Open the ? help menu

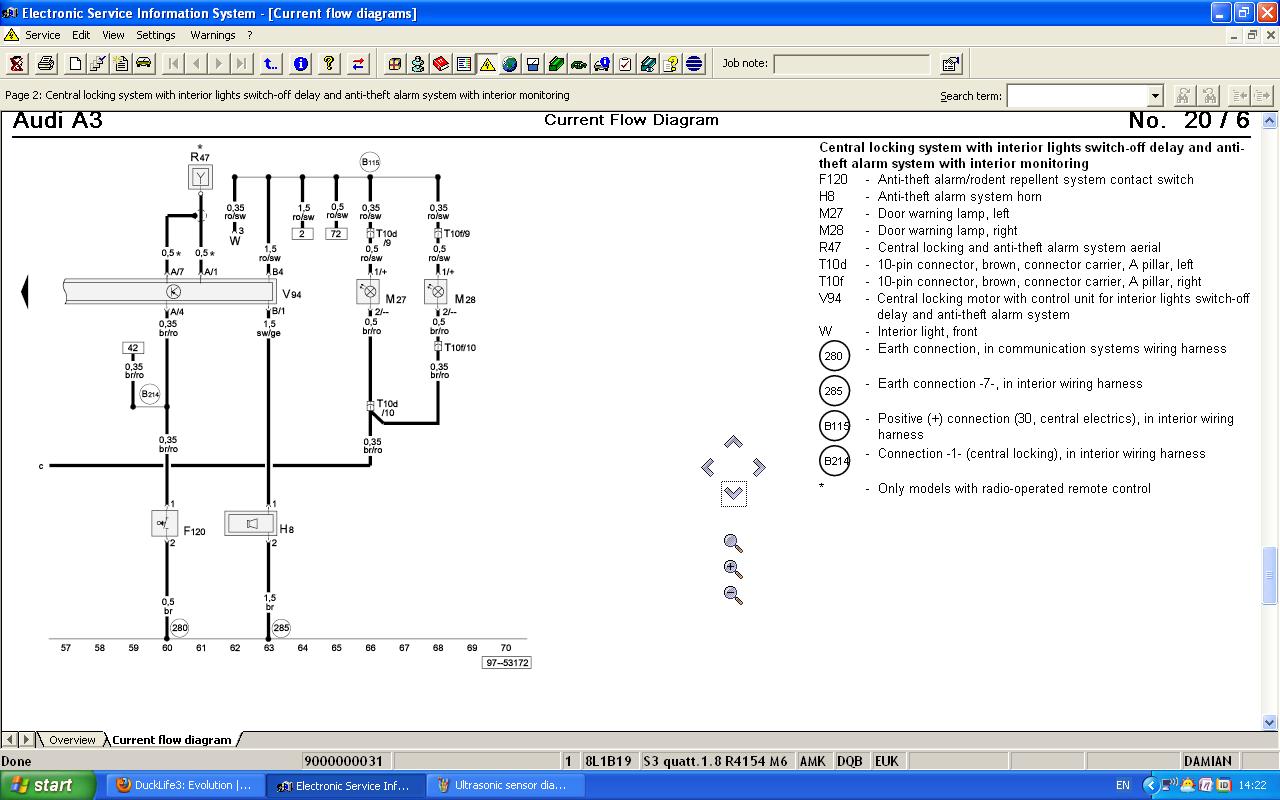coord(250,35)
